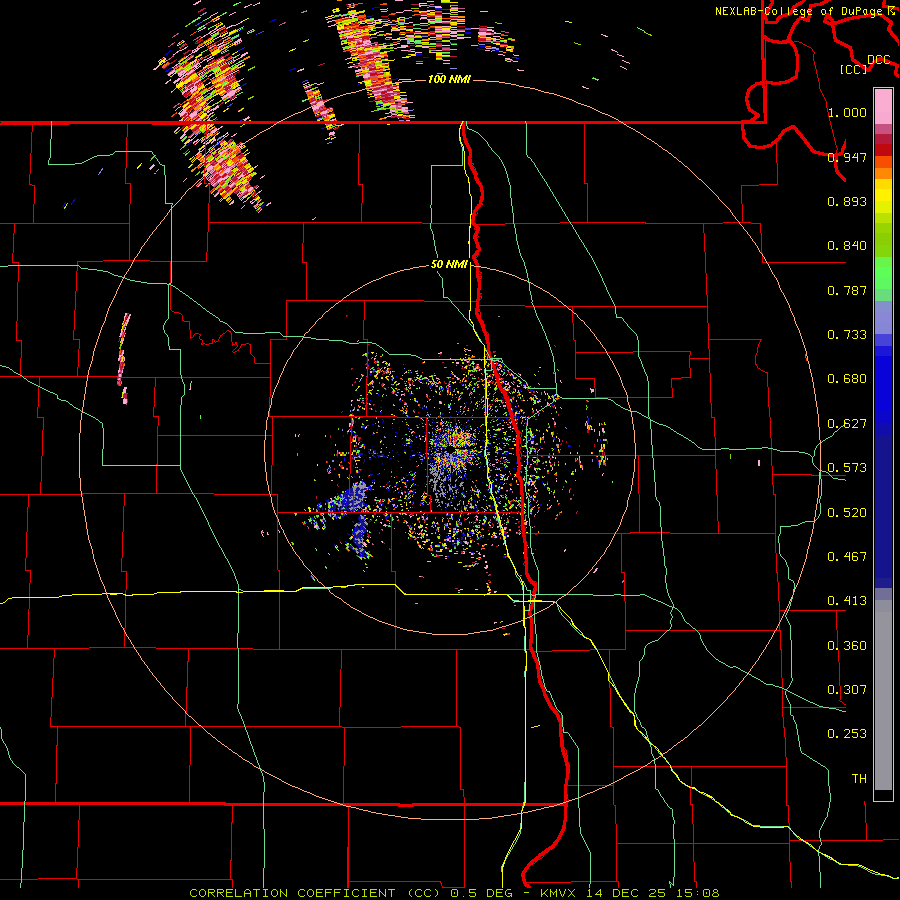Click the 0.627 scale value
900x900 pixels.
click(847, 424)
